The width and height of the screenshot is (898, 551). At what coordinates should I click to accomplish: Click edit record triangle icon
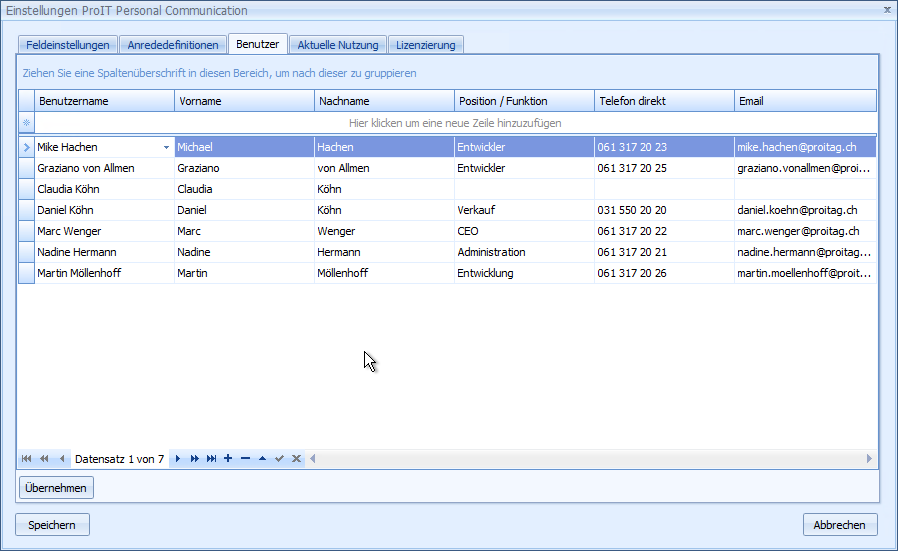click(x=262, y=459)
